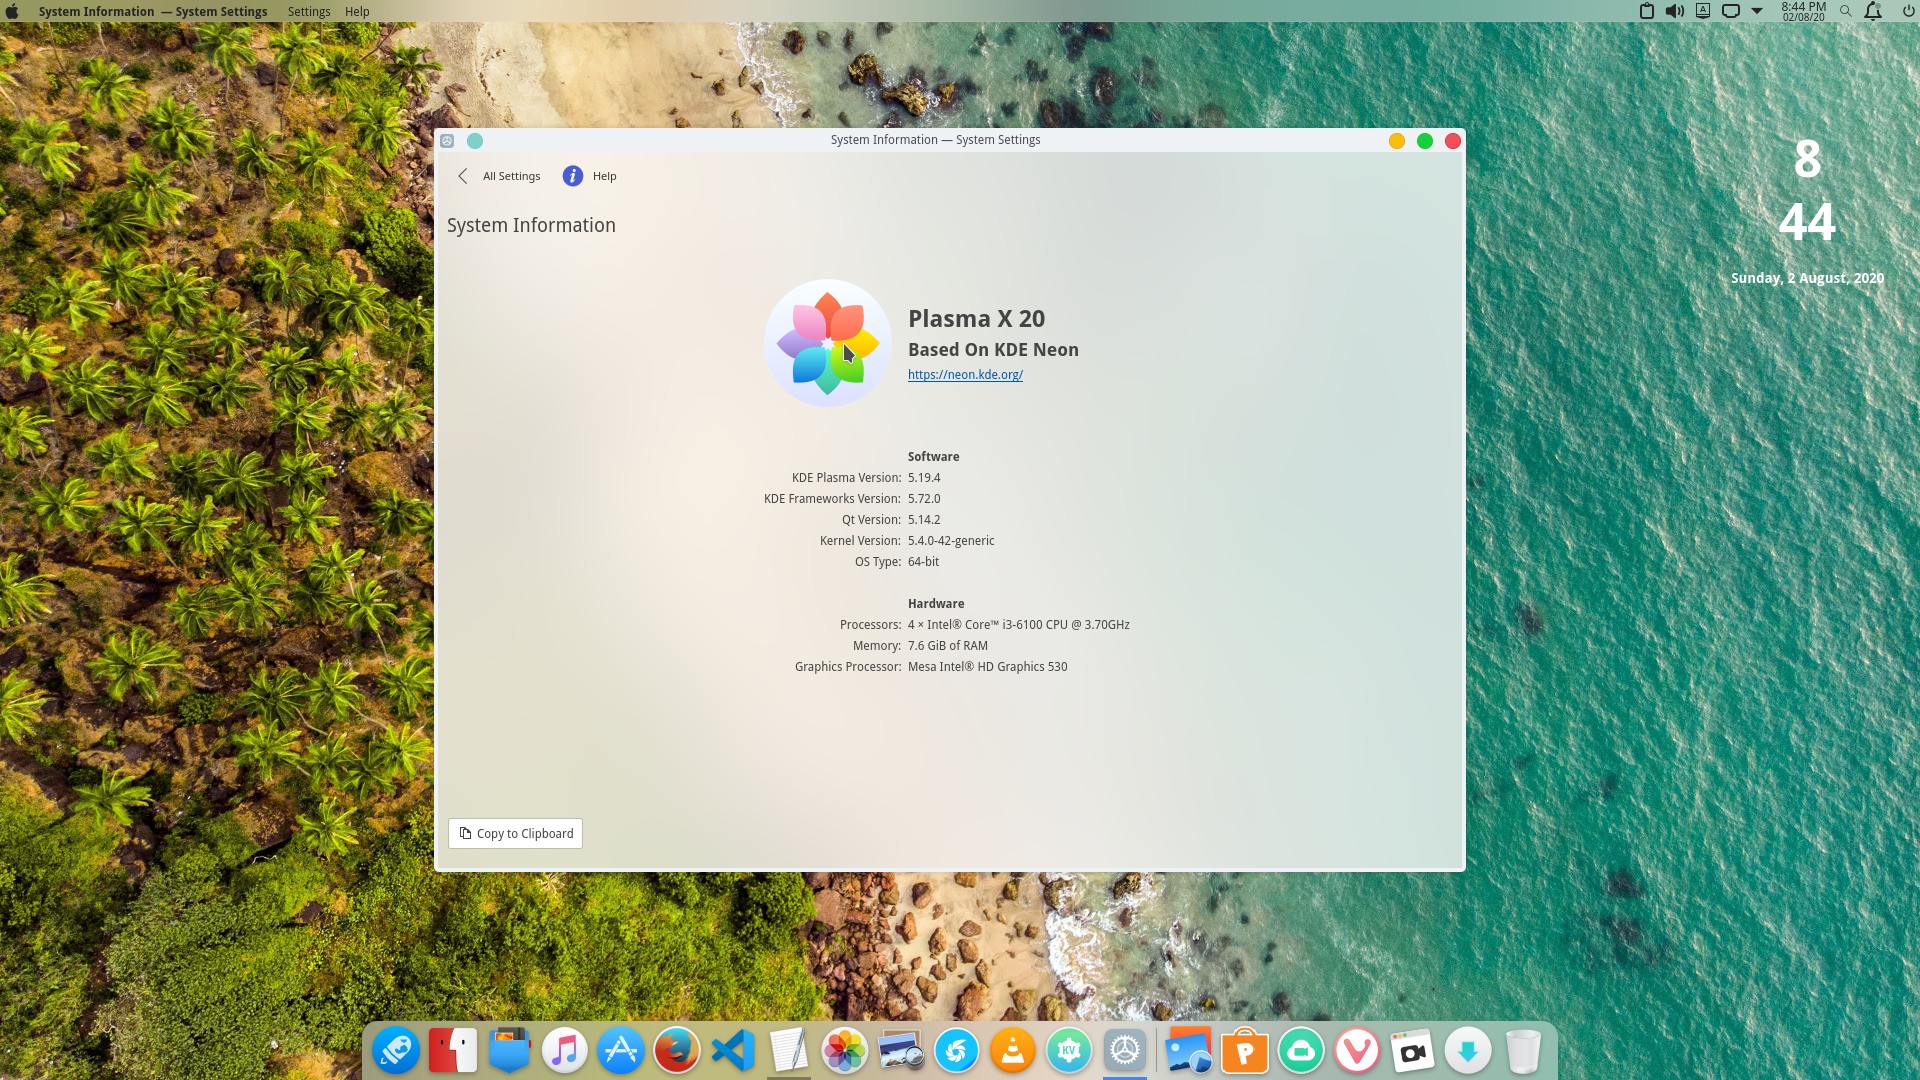Select Kernel Version value 5.4.0-42-generic
The width and height of the screenshot is (1920, 1080).
click(x=951, y=541)
